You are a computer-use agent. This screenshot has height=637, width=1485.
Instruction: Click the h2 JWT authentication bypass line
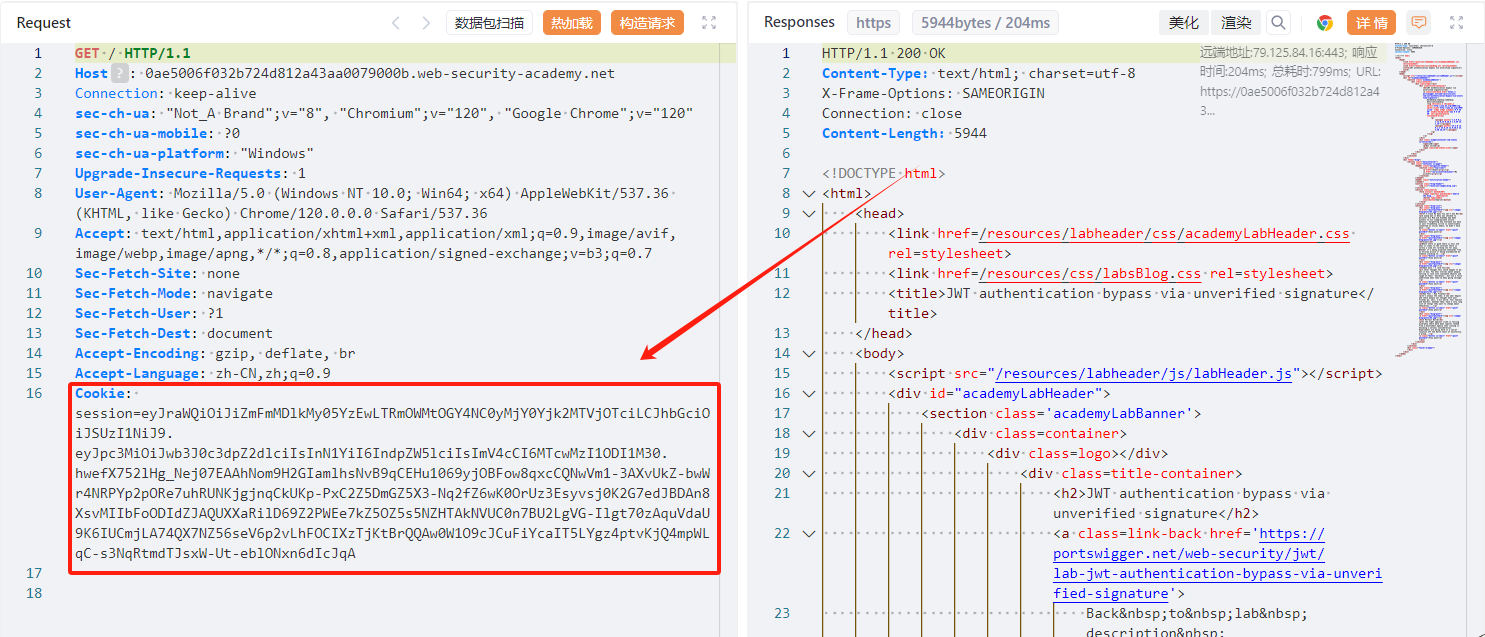(x=1190, y=503)
